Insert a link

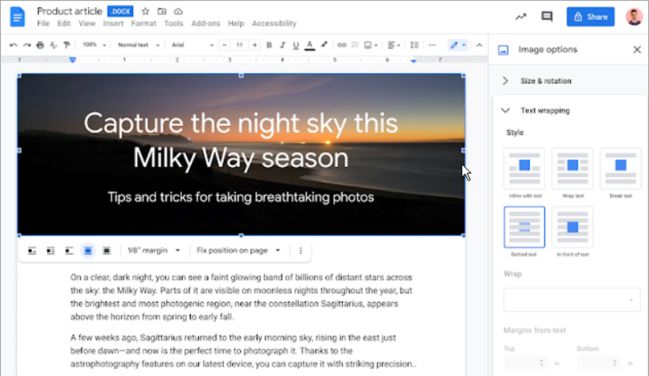click(341, 45)
